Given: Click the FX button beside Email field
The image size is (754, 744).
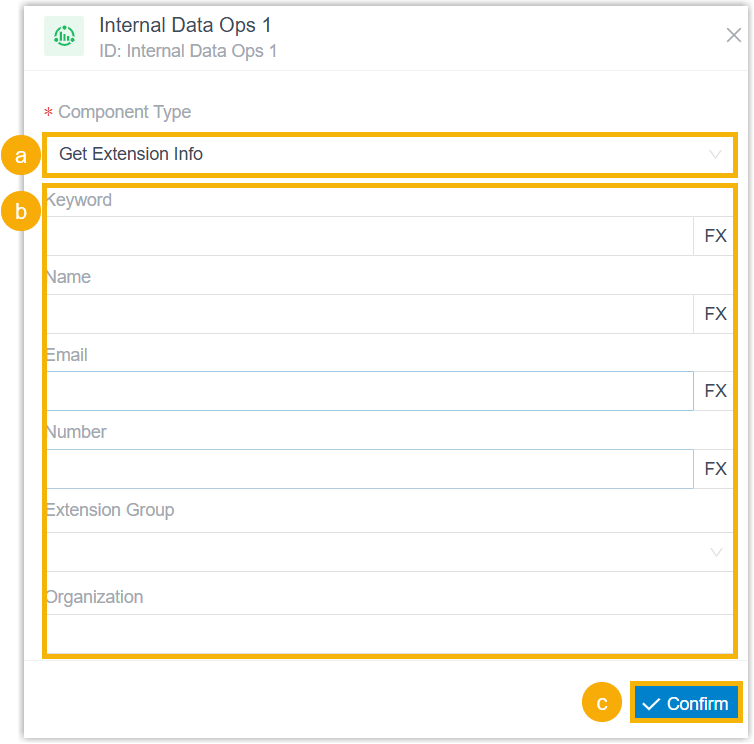Looking at the screenshot, I should point(715,391).
